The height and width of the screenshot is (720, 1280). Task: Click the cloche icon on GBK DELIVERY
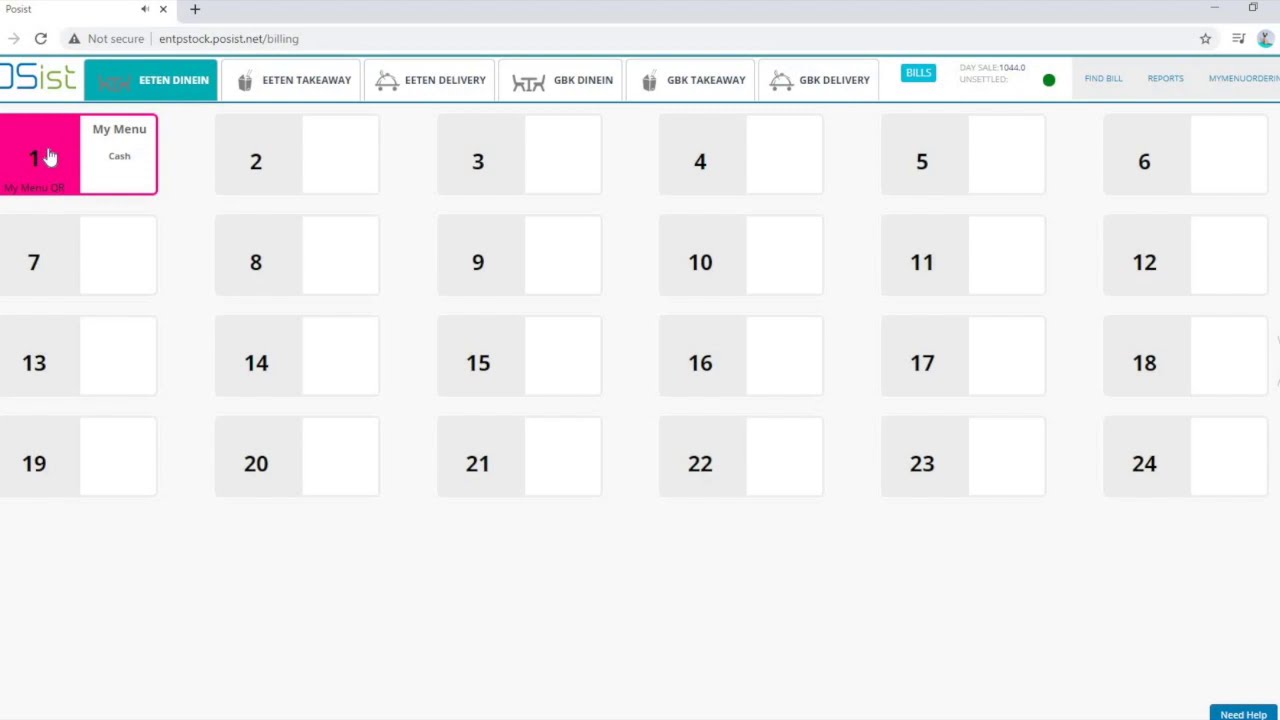781,82
